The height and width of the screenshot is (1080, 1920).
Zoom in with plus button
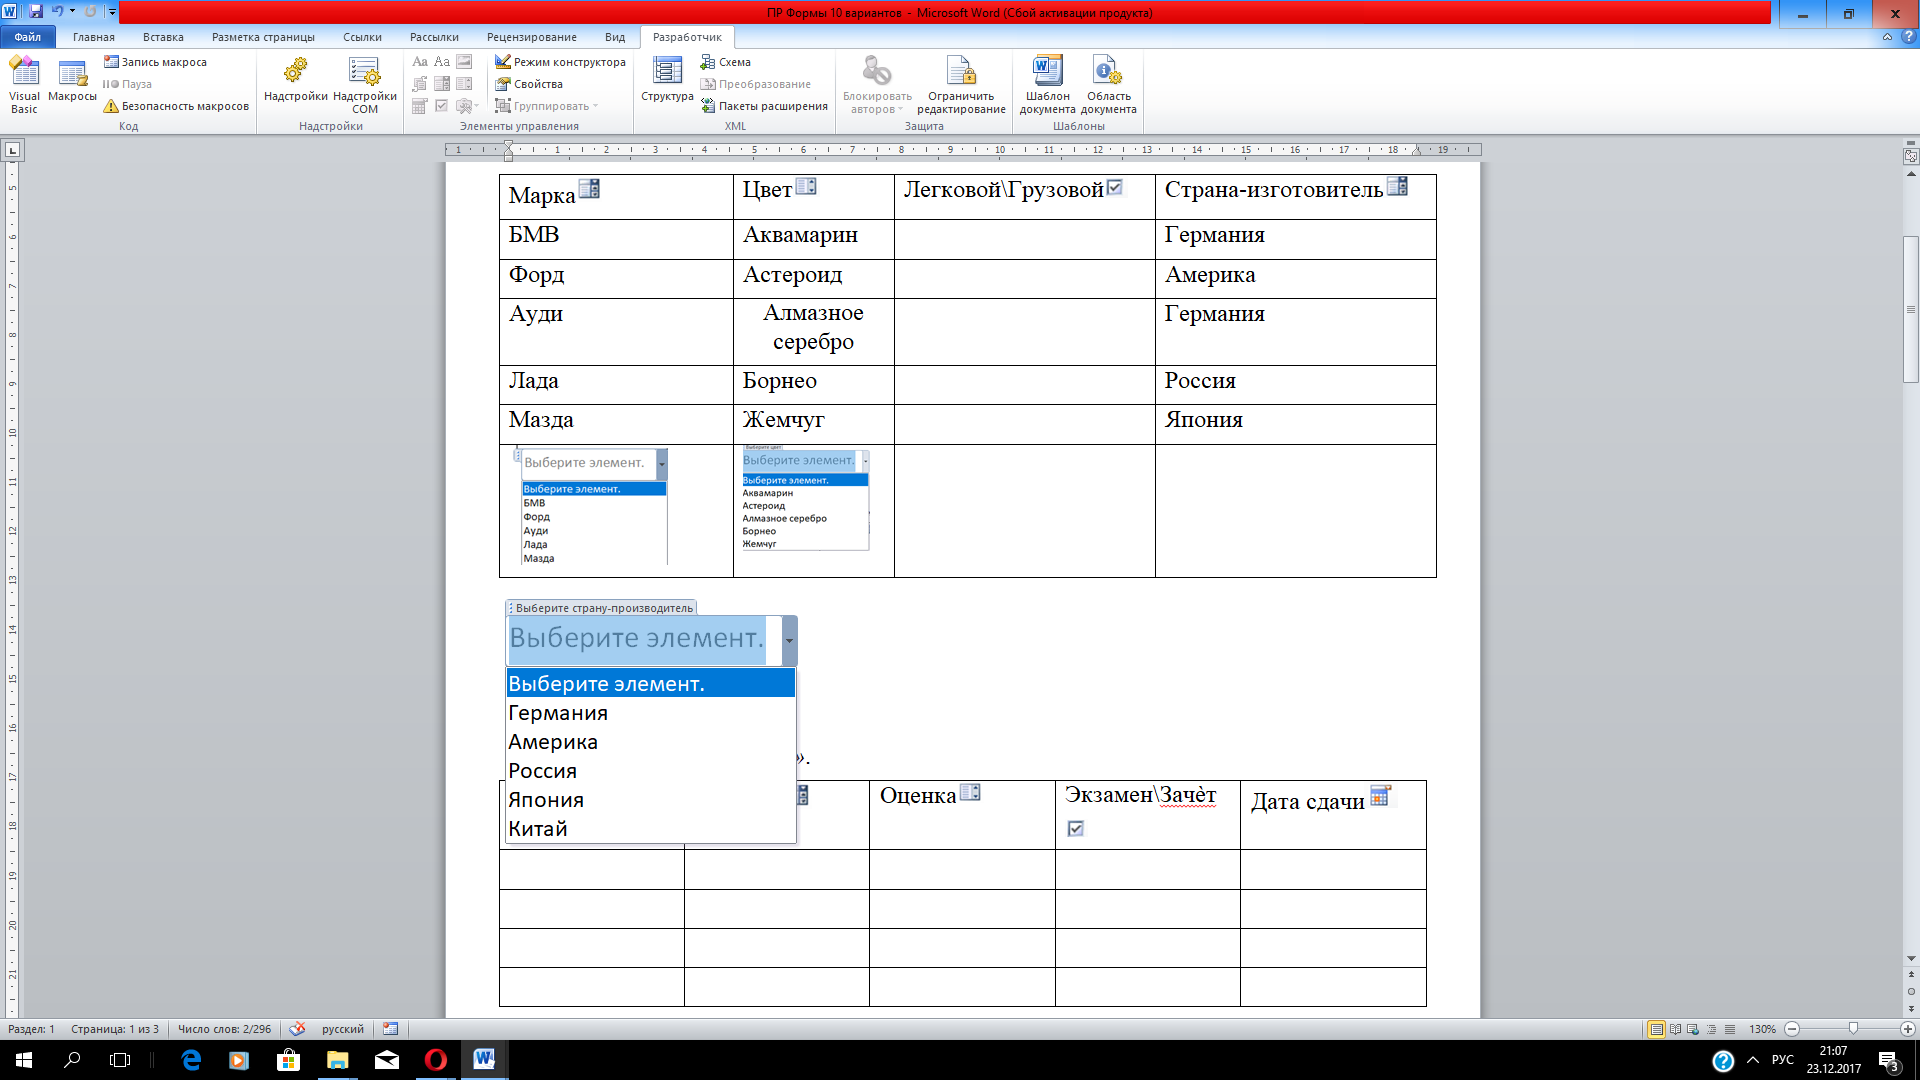(1908, 1029)
